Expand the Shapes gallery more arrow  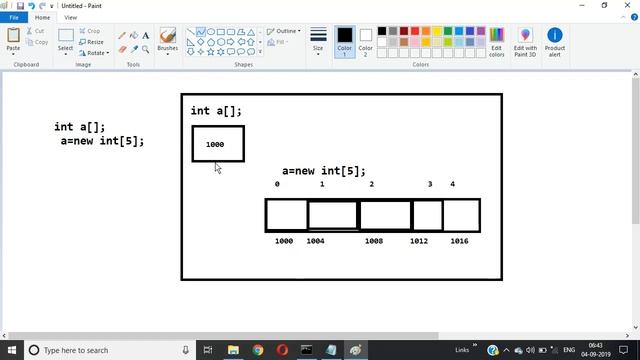(x=260, y=52)
